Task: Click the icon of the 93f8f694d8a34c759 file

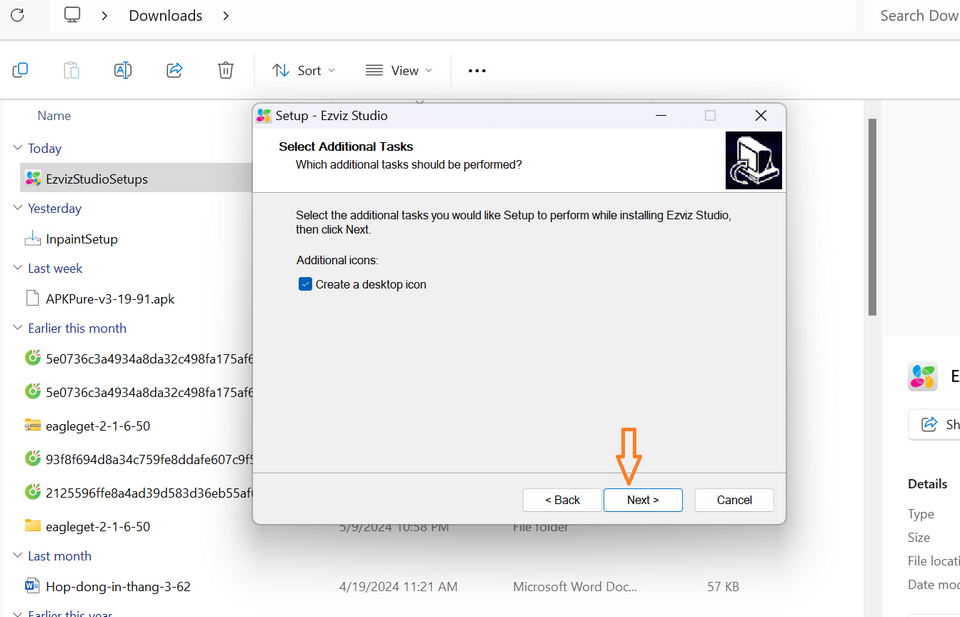Action: (x=32, y=458)
